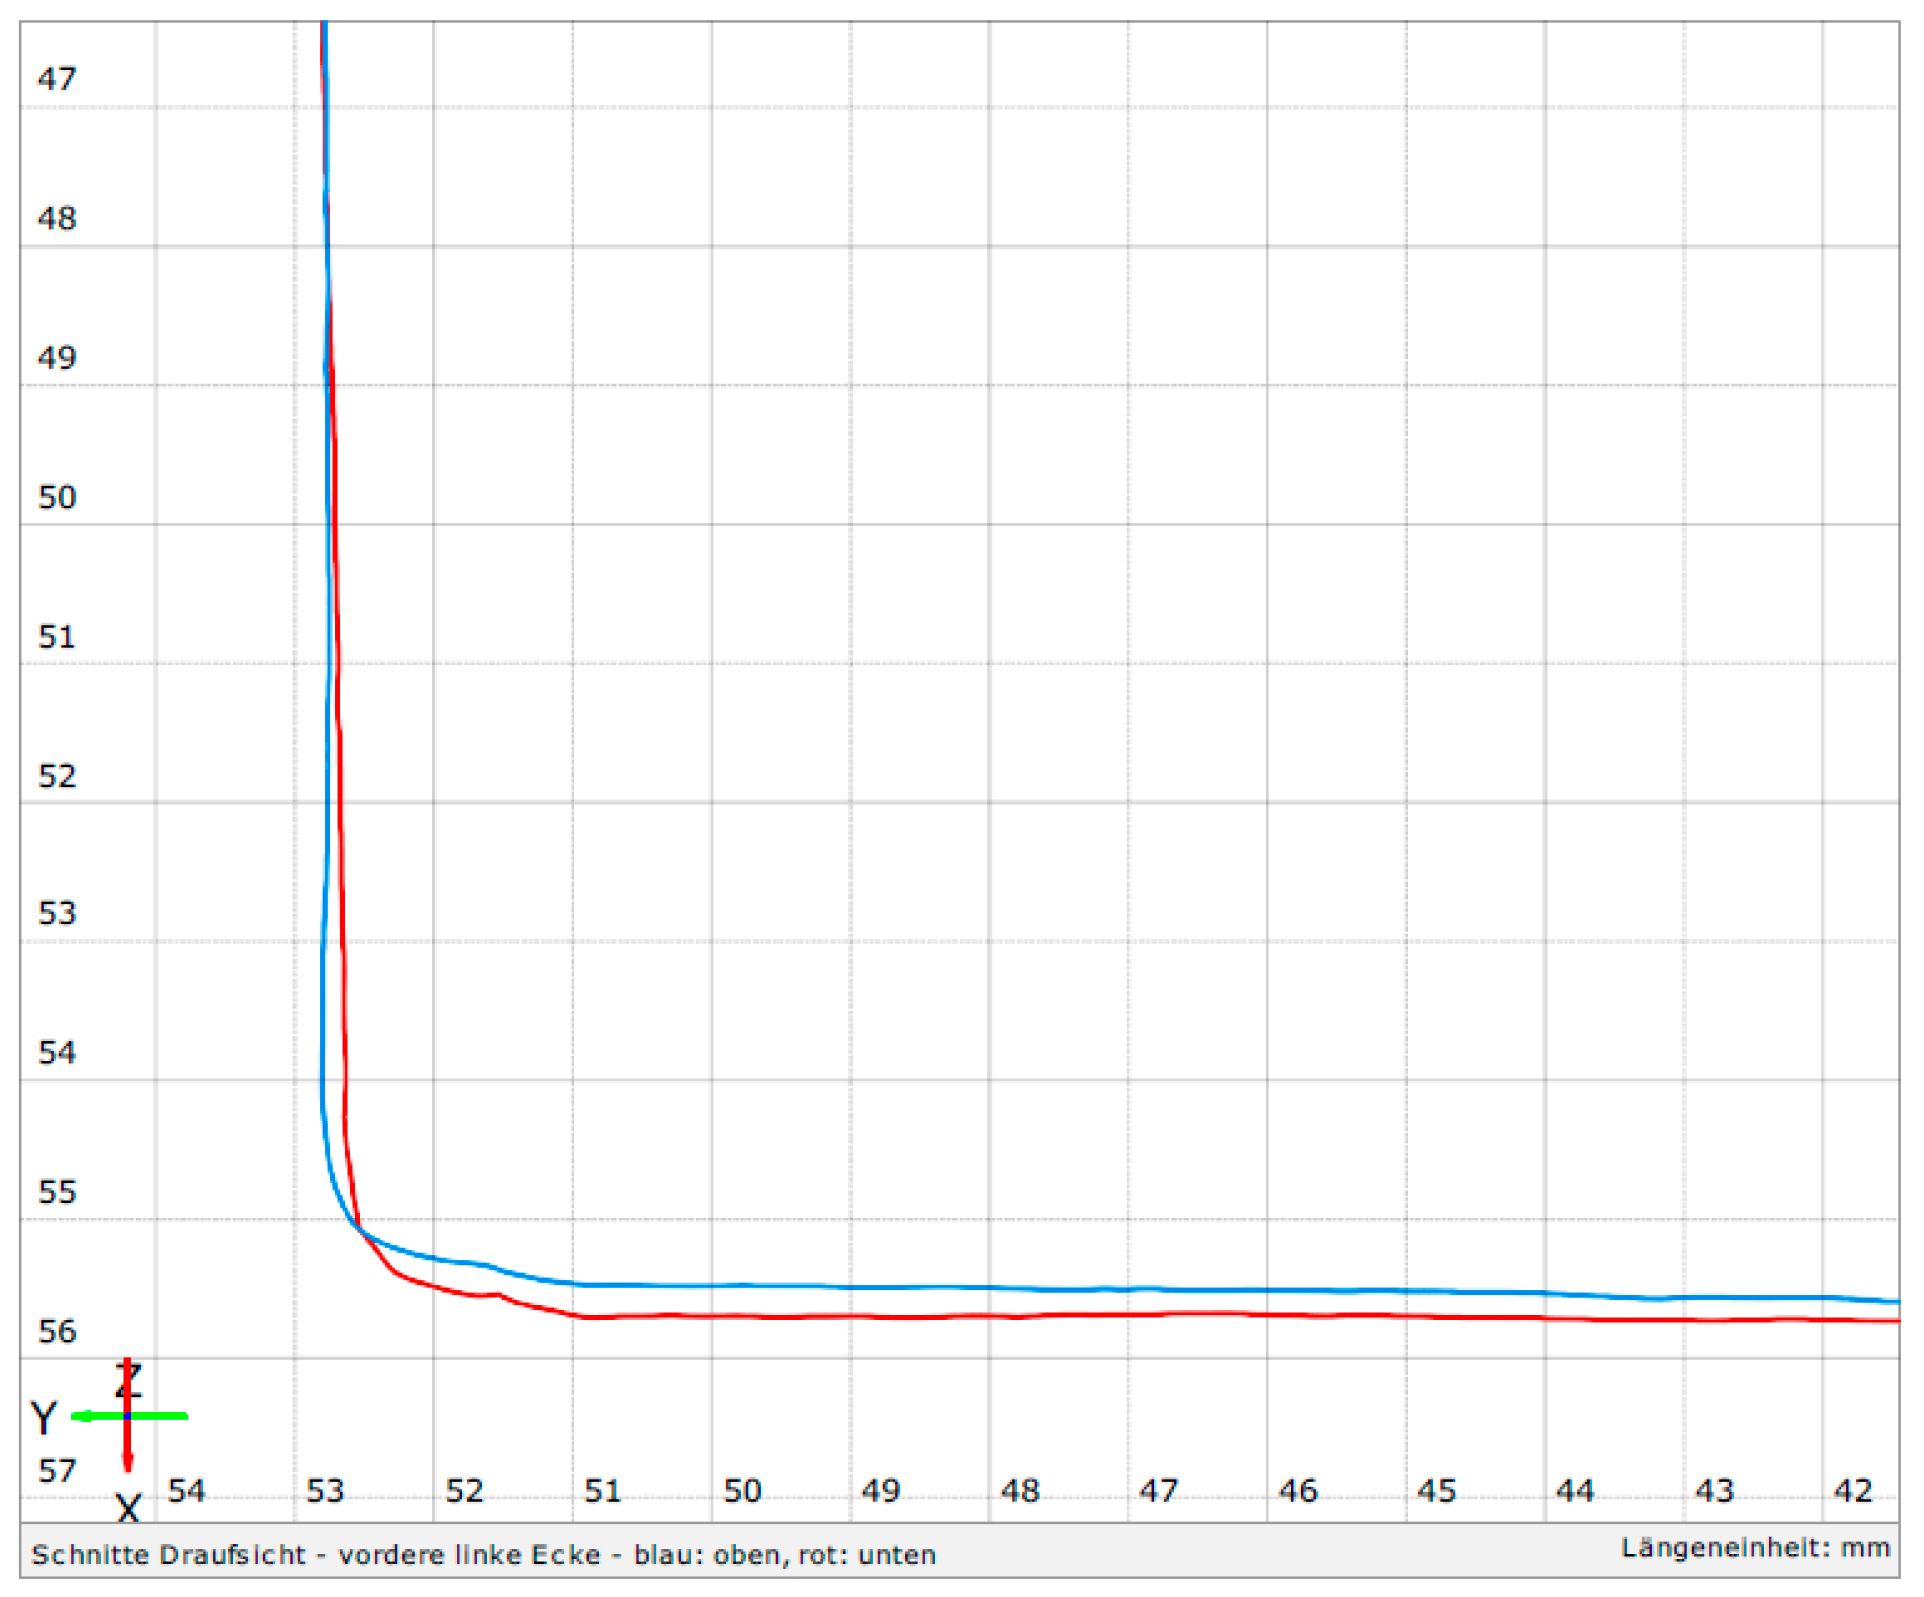Click the Y letter beside green arrow
This screenshot has width=1924, height=1597.
[x=44, y=1417]
